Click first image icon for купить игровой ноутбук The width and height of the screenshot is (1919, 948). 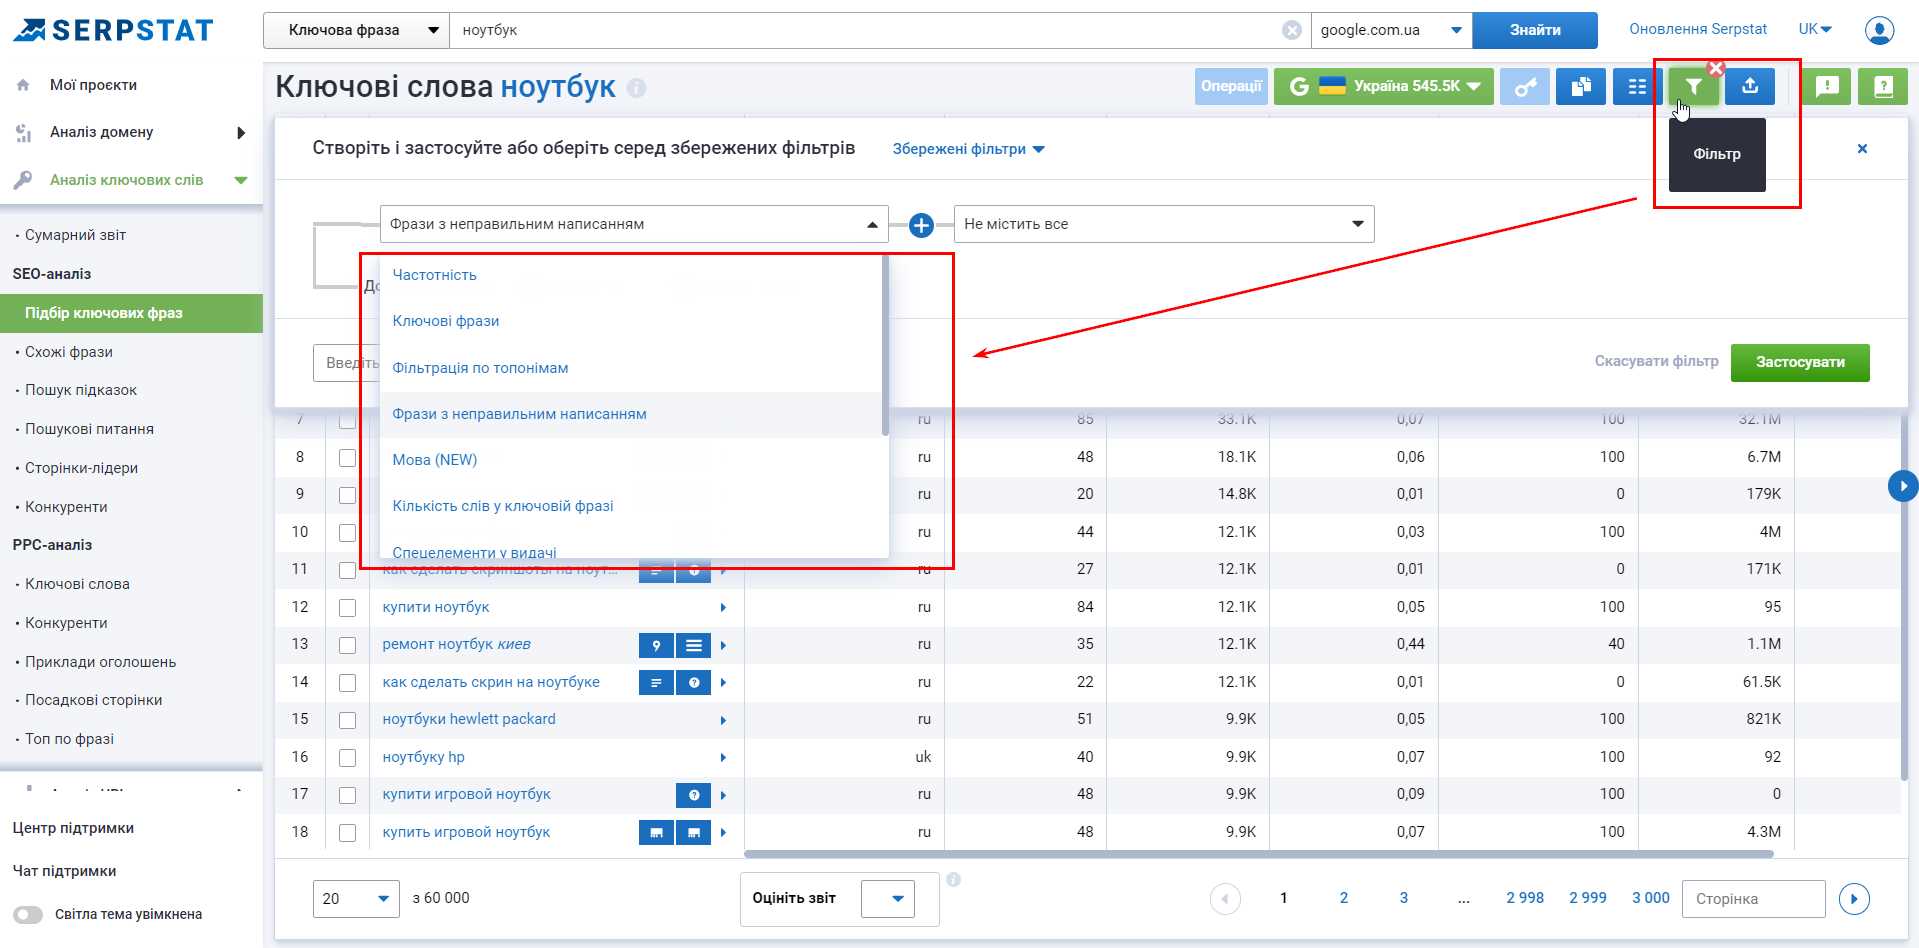click(656, 832)
